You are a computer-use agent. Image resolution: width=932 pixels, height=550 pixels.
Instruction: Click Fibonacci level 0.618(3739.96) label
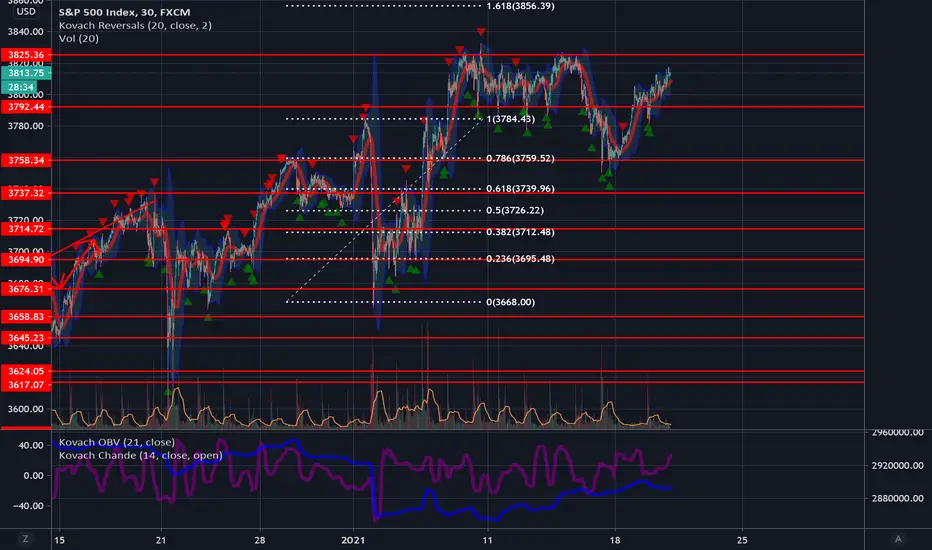(520, 188)
